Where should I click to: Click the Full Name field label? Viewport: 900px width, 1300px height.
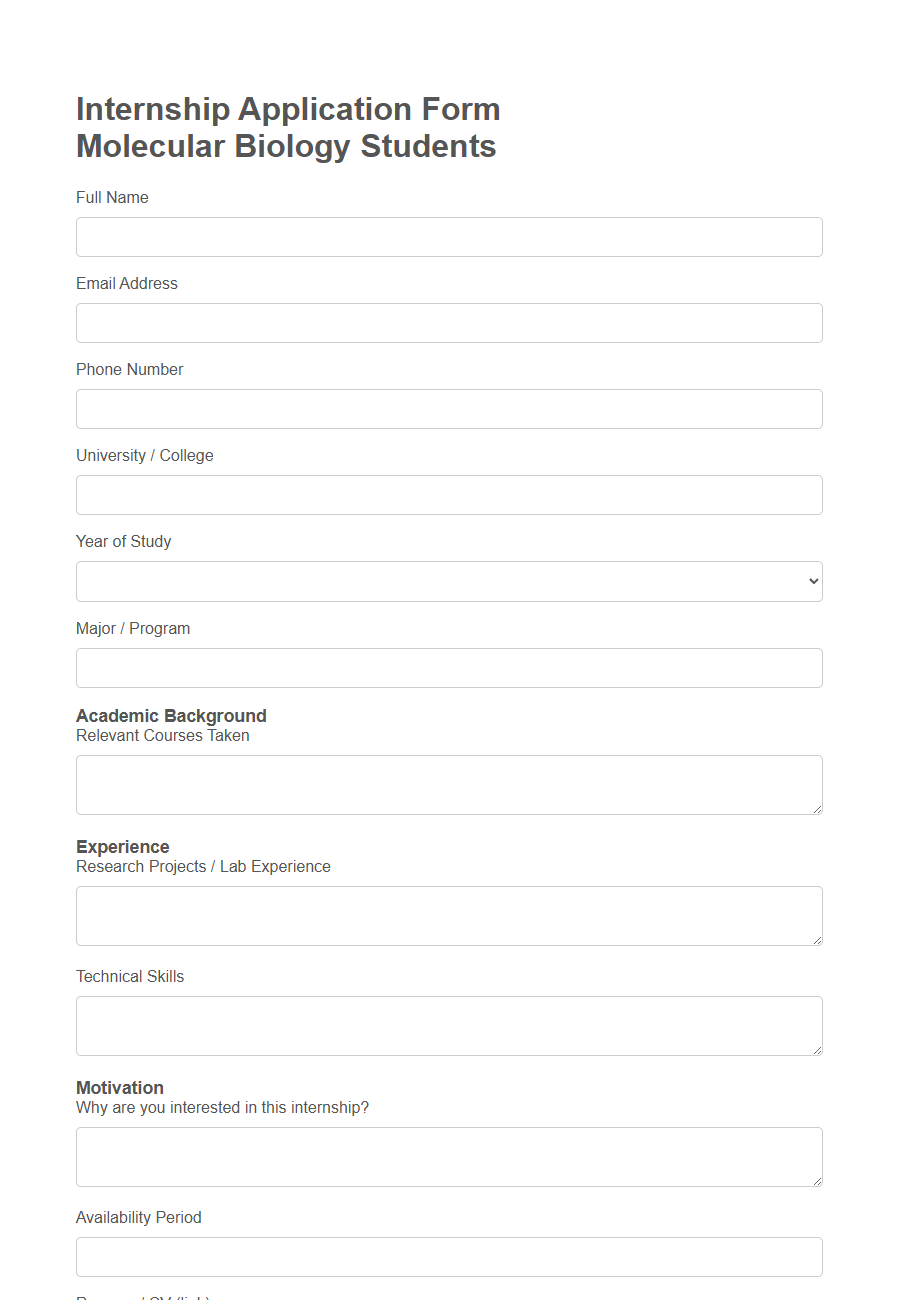pyautogui.click(x=112, y=197)
